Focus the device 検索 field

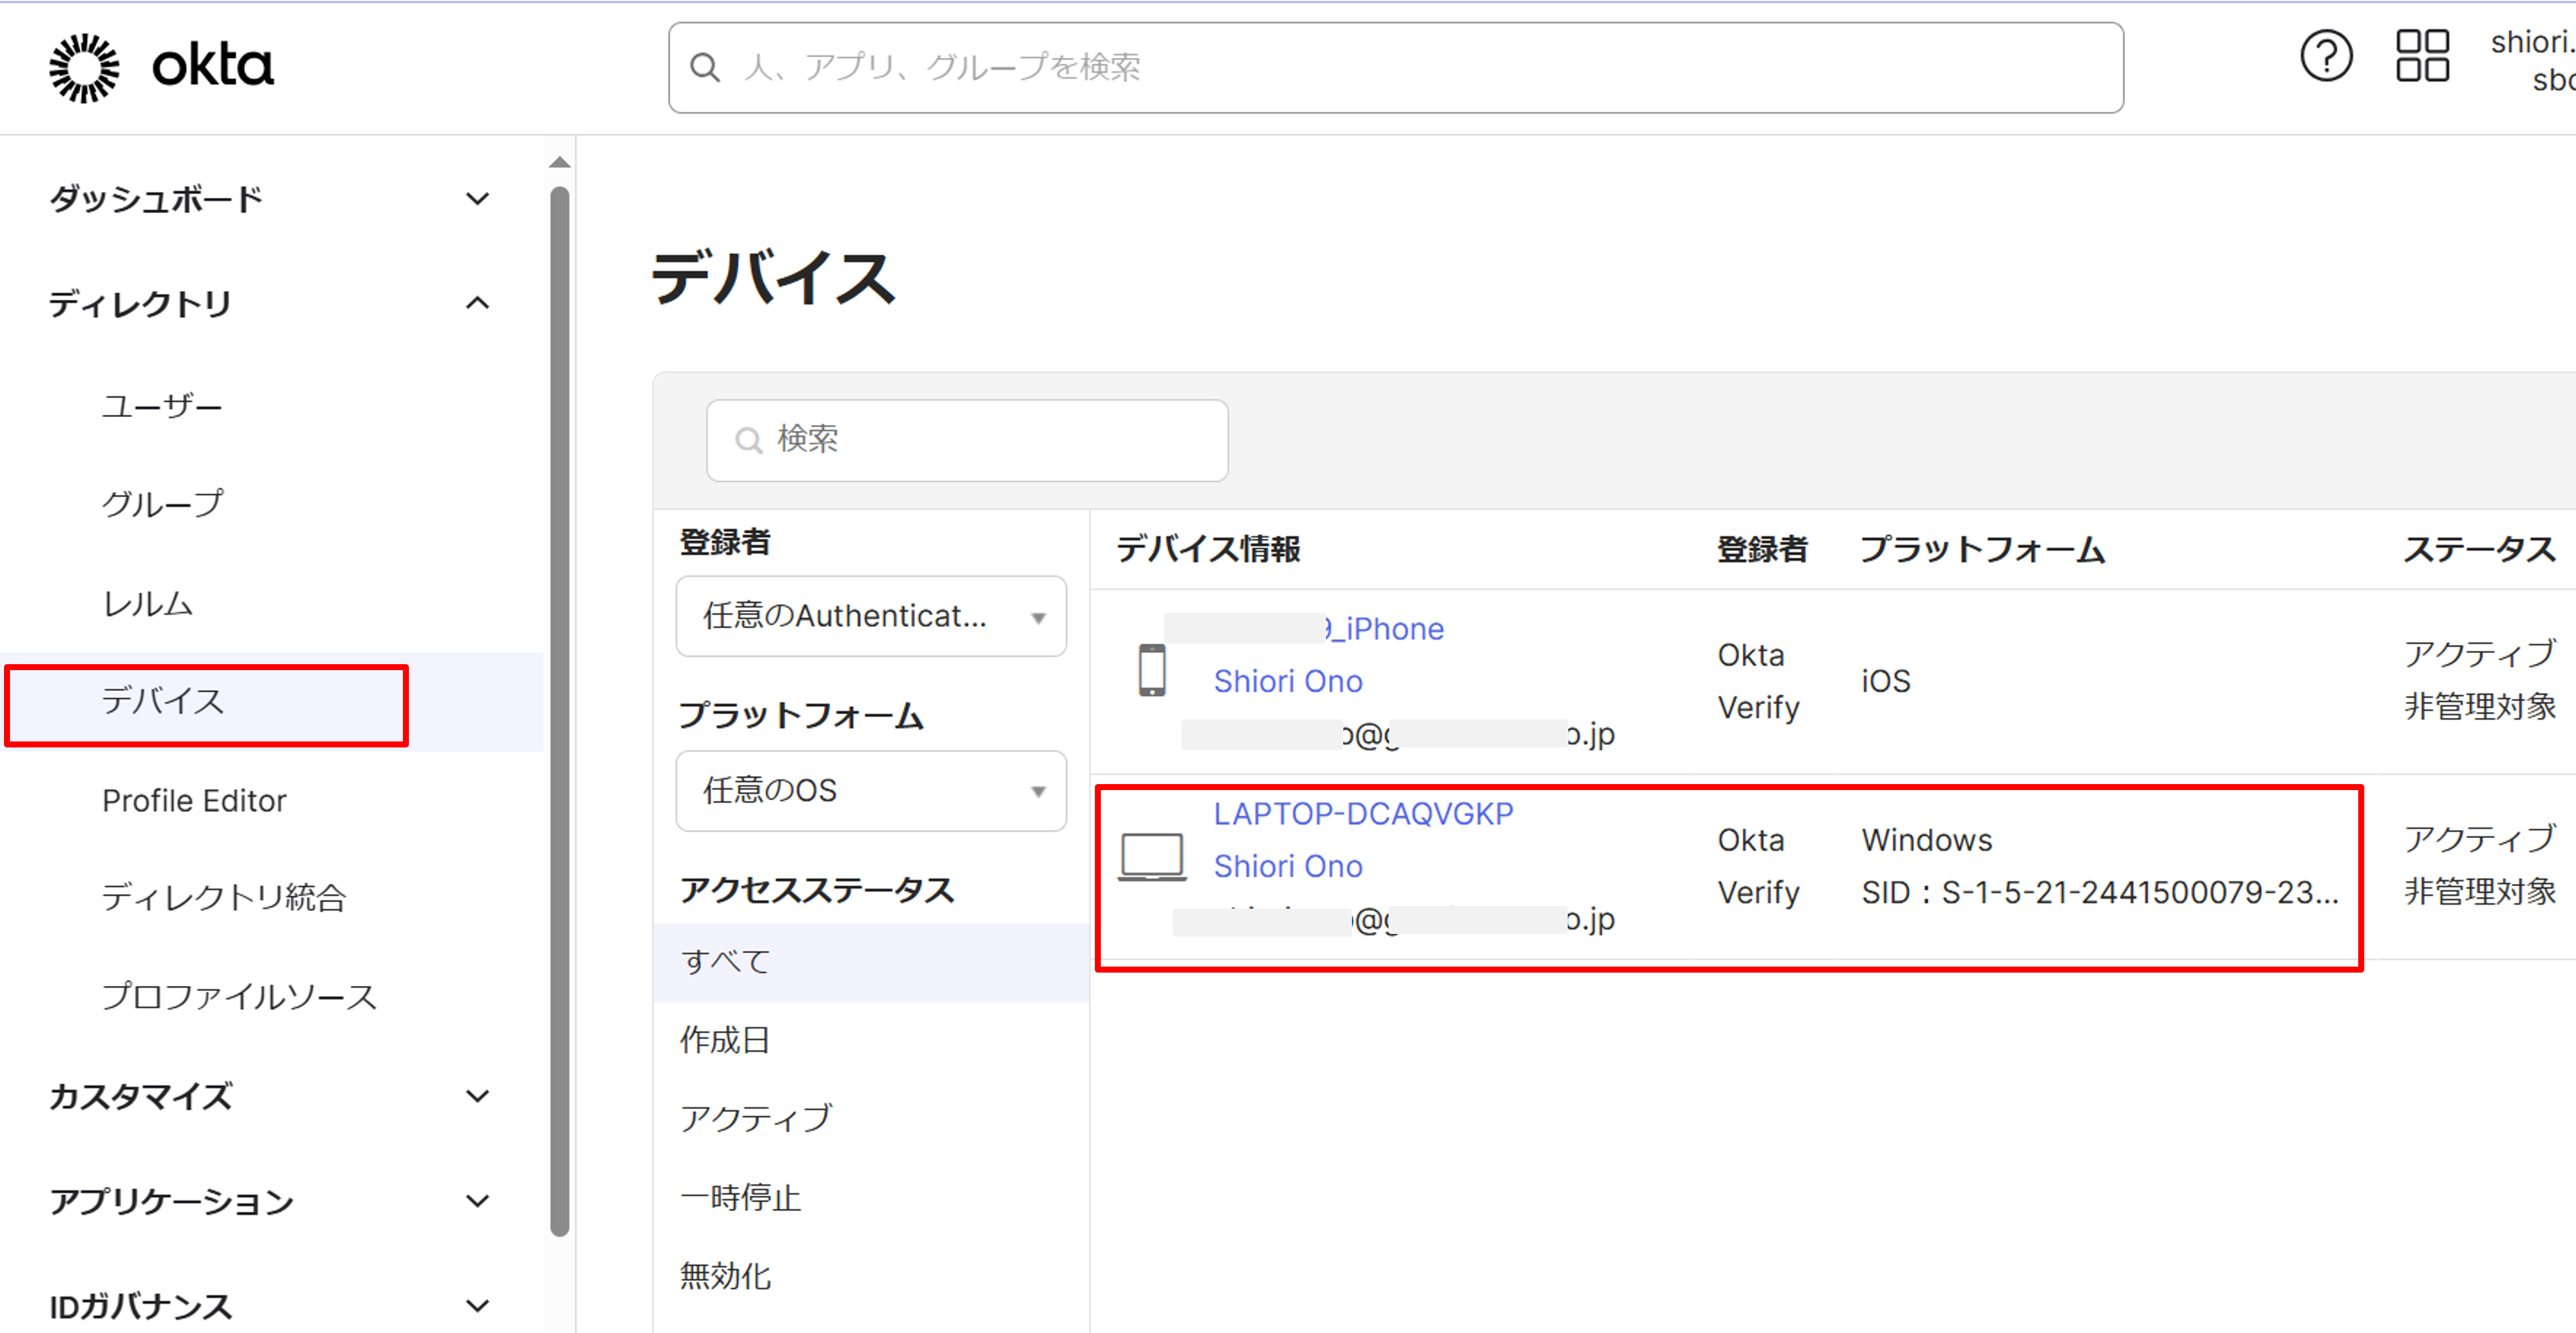(x=966, y=440)
